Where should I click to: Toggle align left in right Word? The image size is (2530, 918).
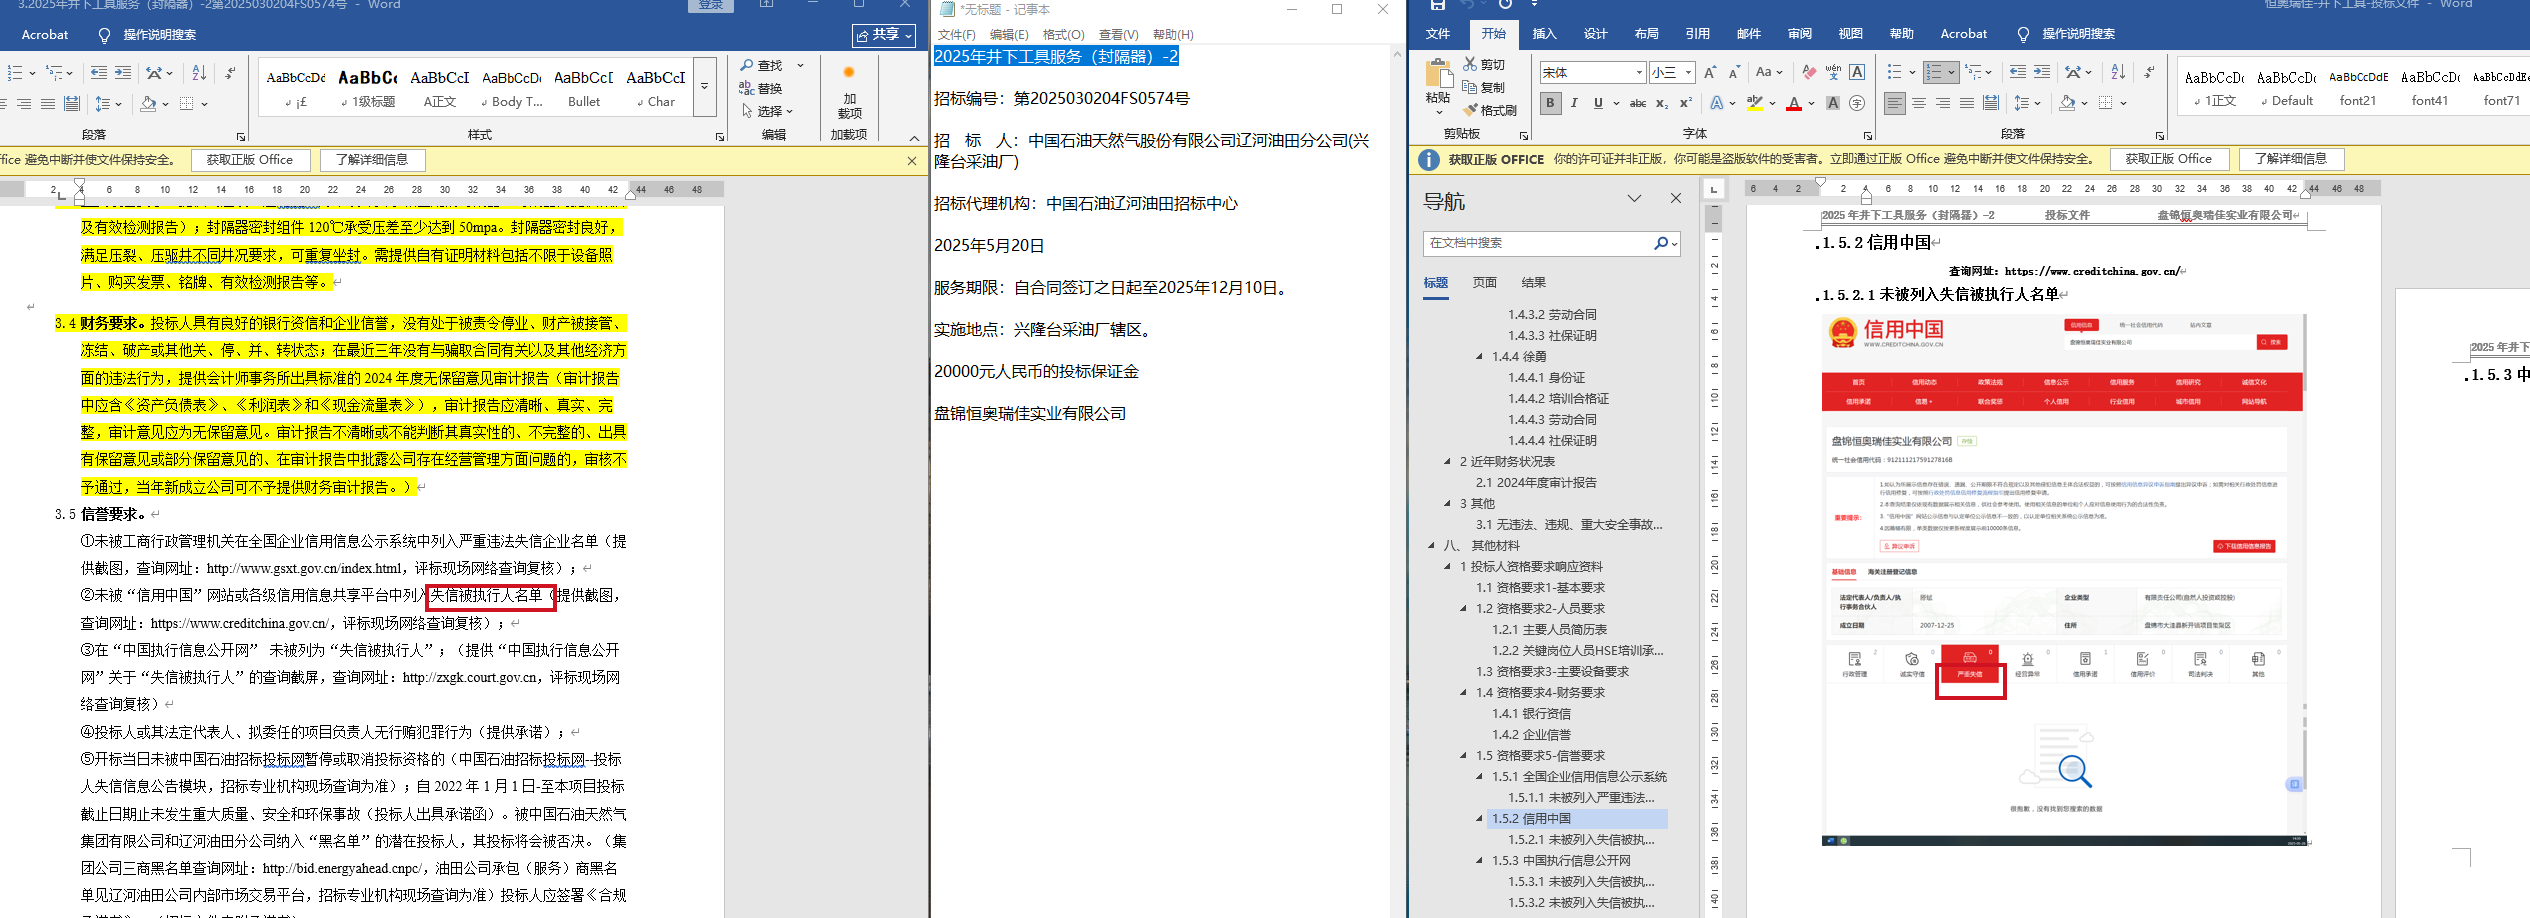pos(1895,103)
